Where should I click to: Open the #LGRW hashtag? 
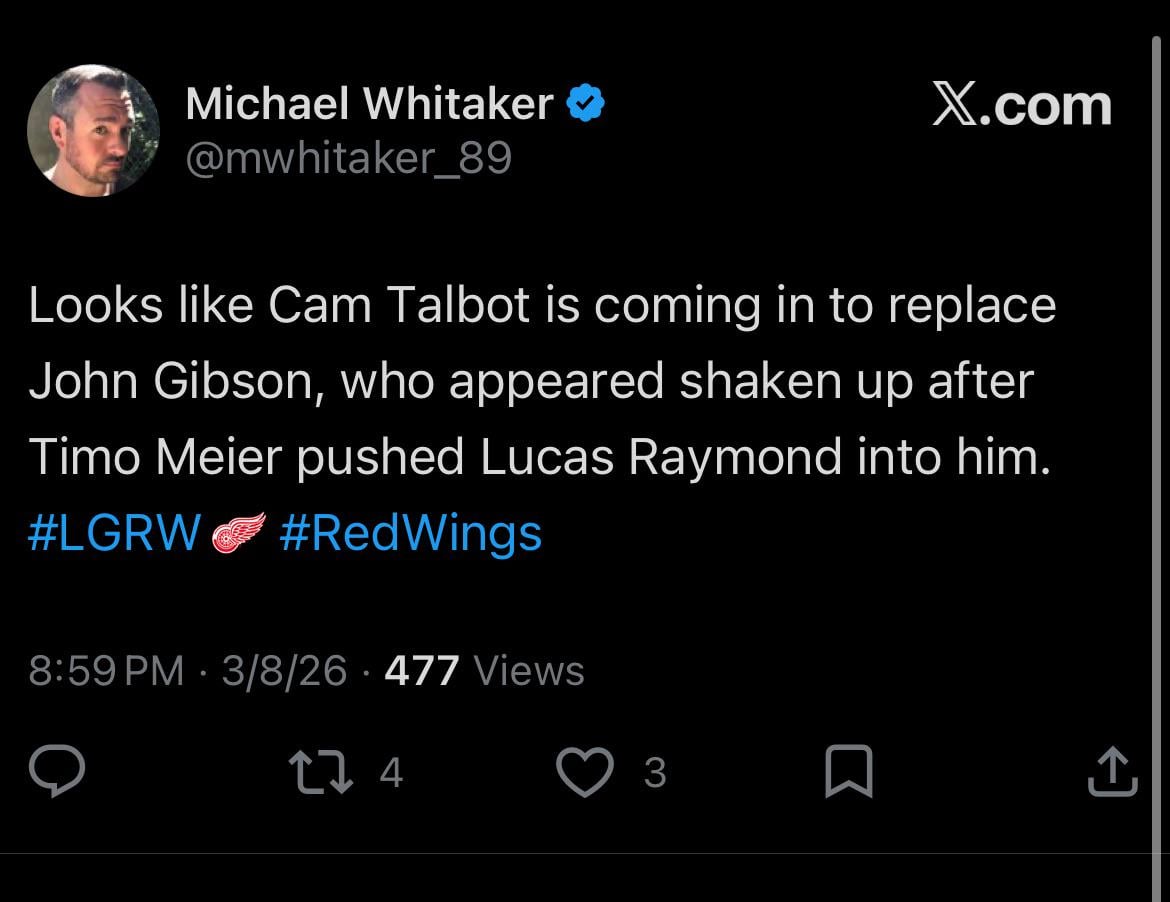115,533
